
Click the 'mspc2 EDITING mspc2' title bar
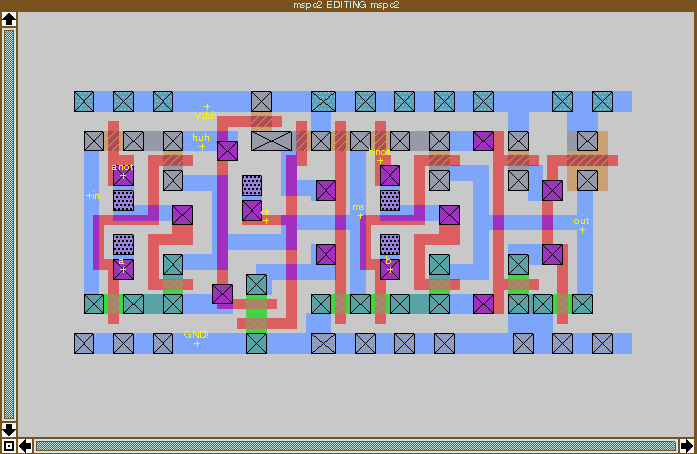[348, 5]
